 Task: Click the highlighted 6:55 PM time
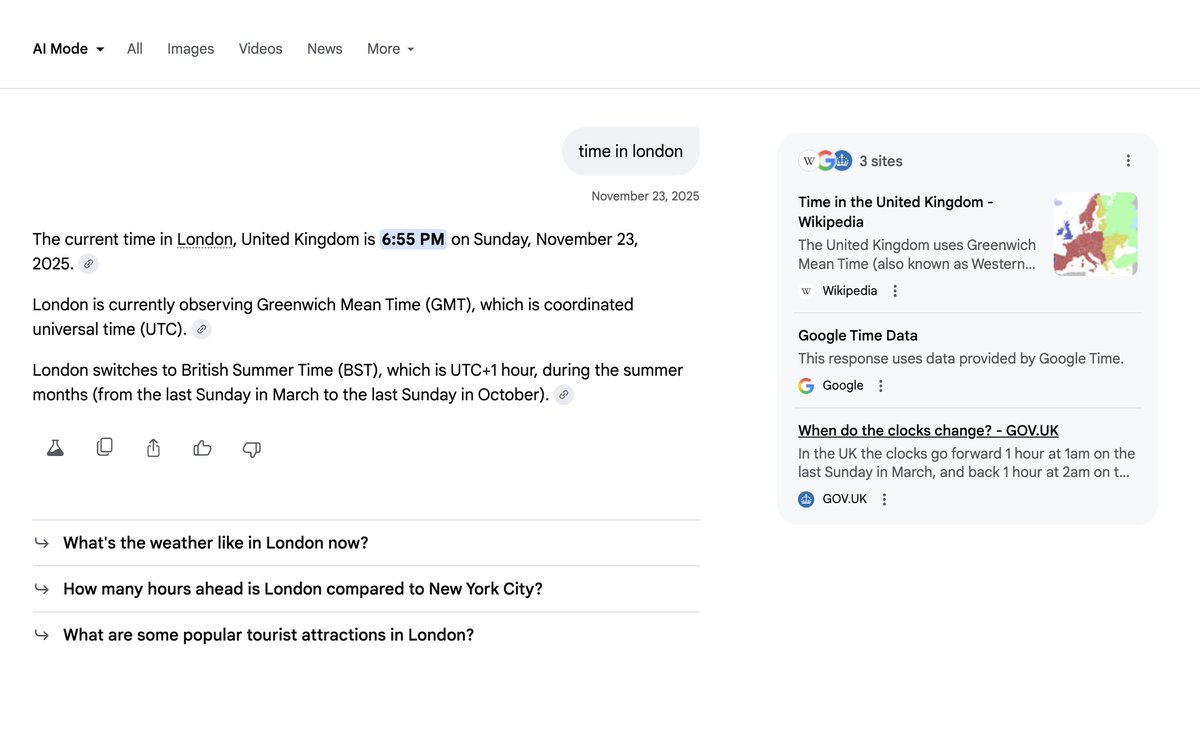tap(413, 239)
